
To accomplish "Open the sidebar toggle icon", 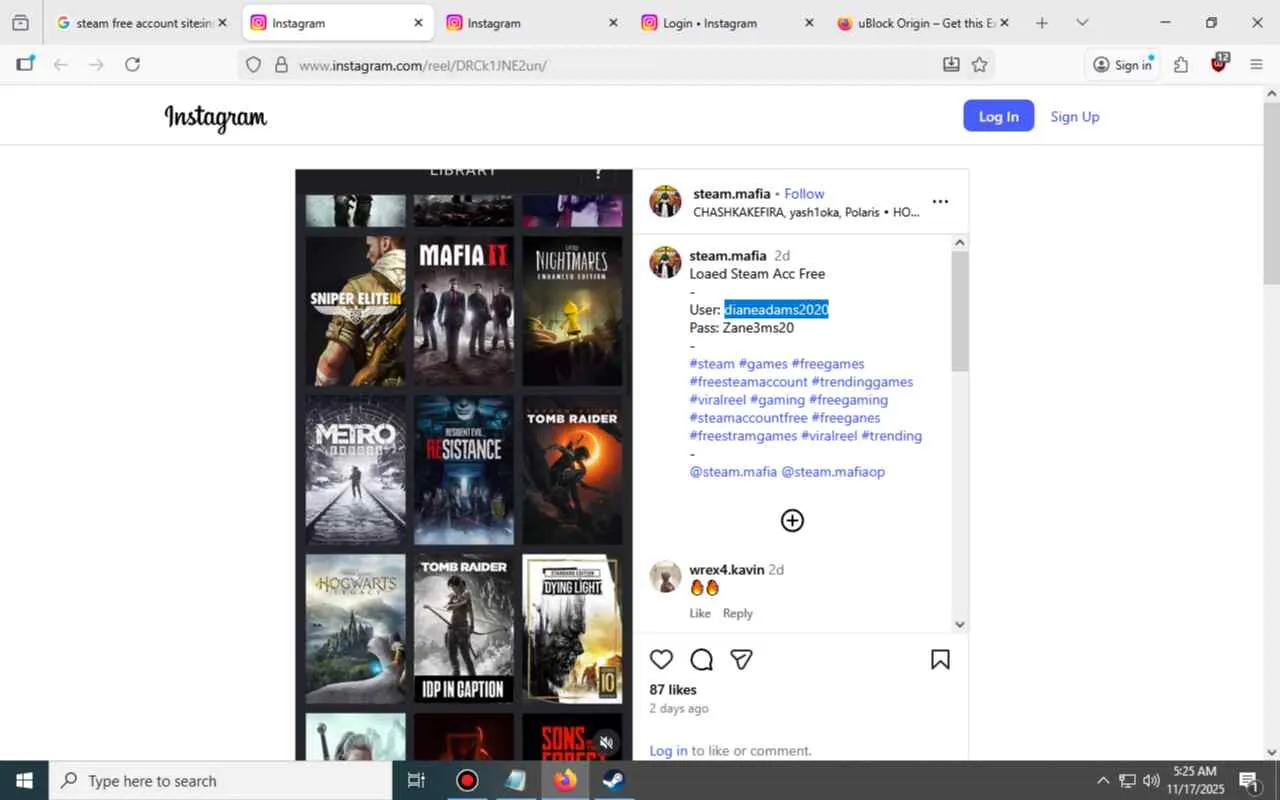I will [x=25, y=64].
